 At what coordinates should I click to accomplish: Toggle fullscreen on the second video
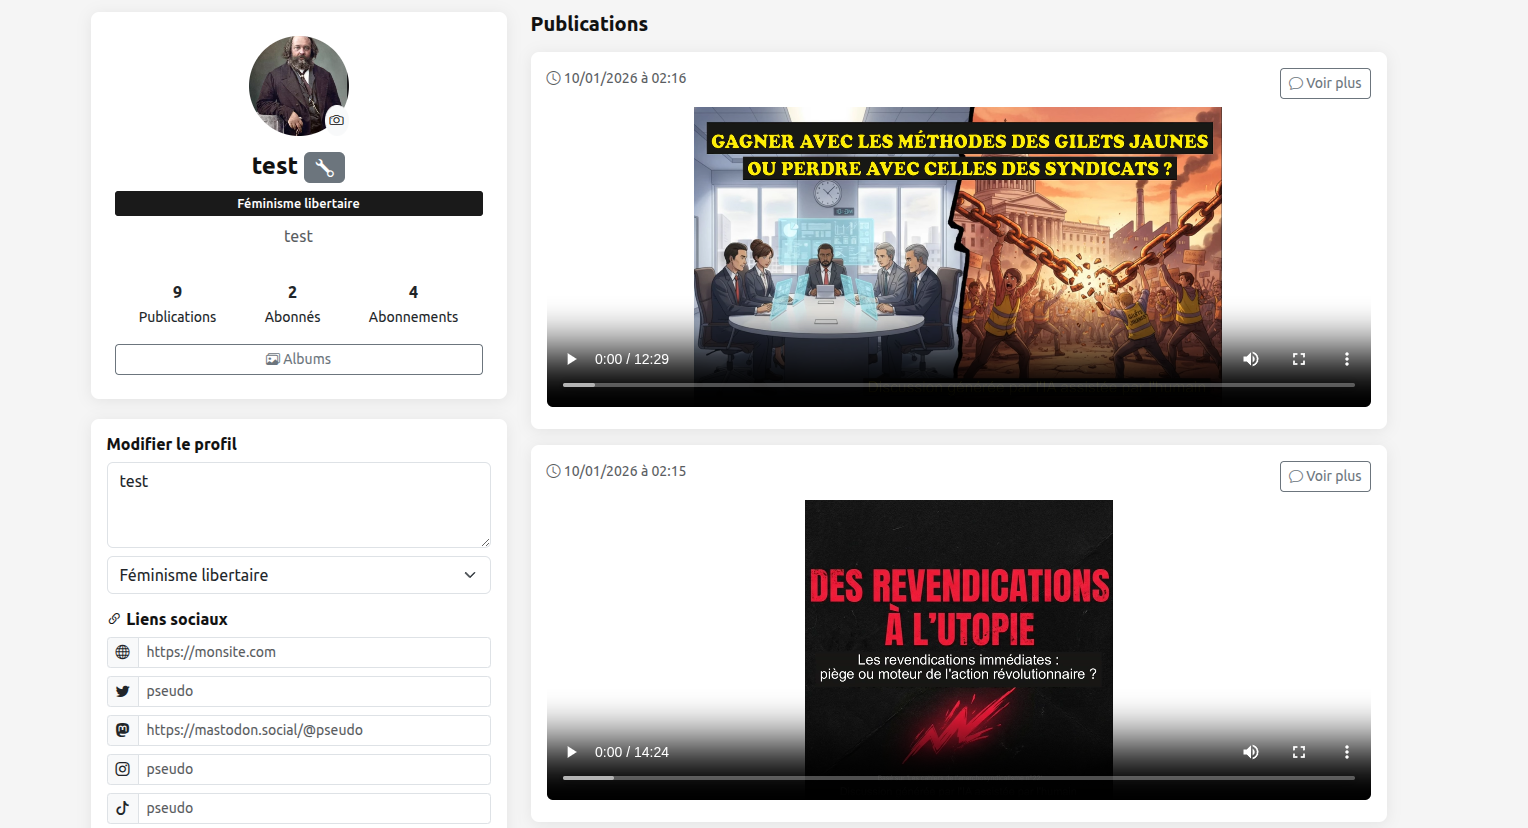click(1298, 752)
